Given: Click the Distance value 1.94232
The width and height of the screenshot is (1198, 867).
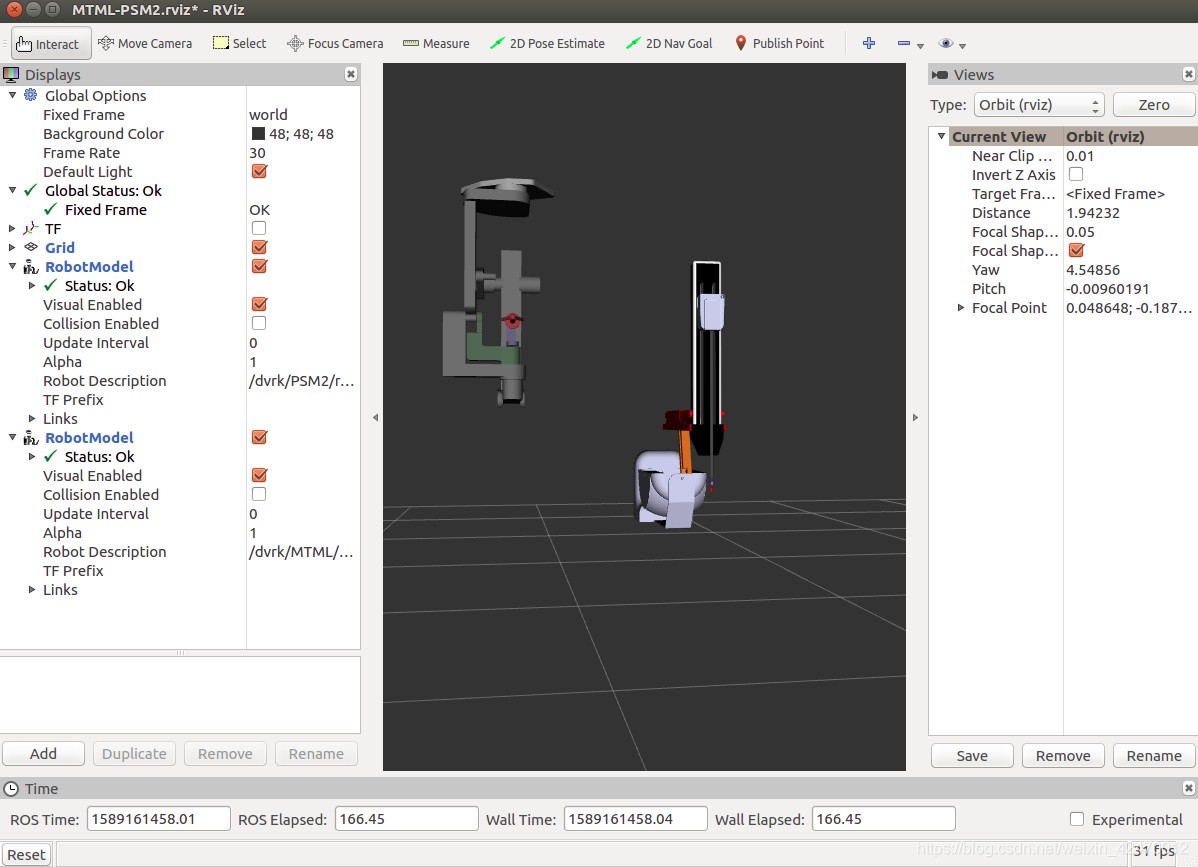Looking at the screenshot, I should pyautogui.click(x=1093, y=212).
